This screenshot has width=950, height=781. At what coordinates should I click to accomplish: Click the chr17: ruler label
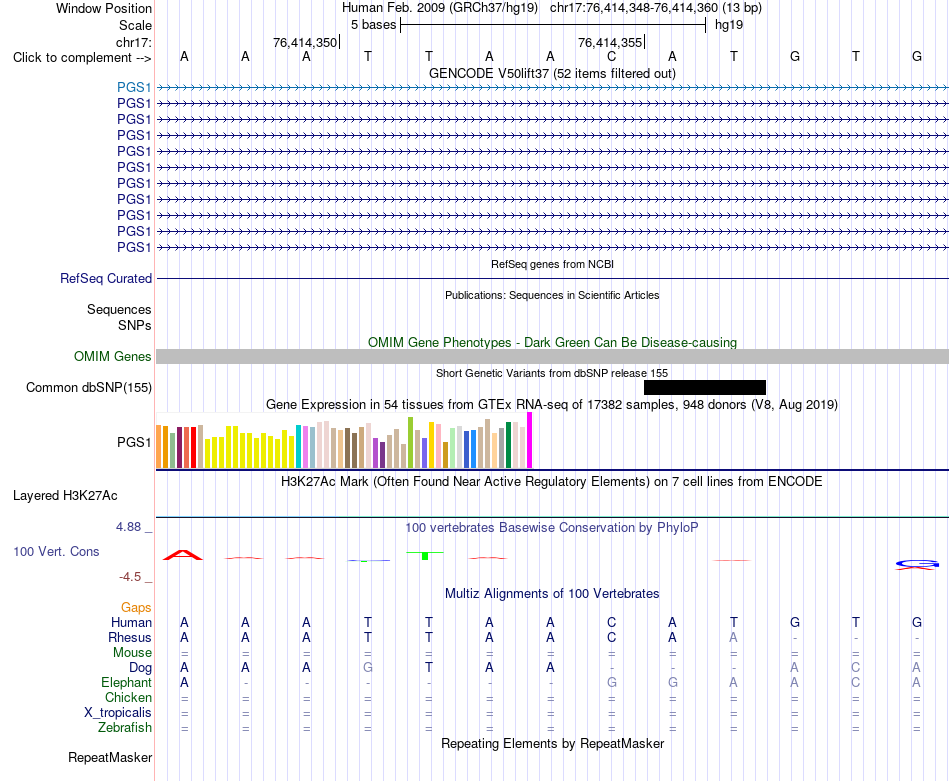[134, 42]
